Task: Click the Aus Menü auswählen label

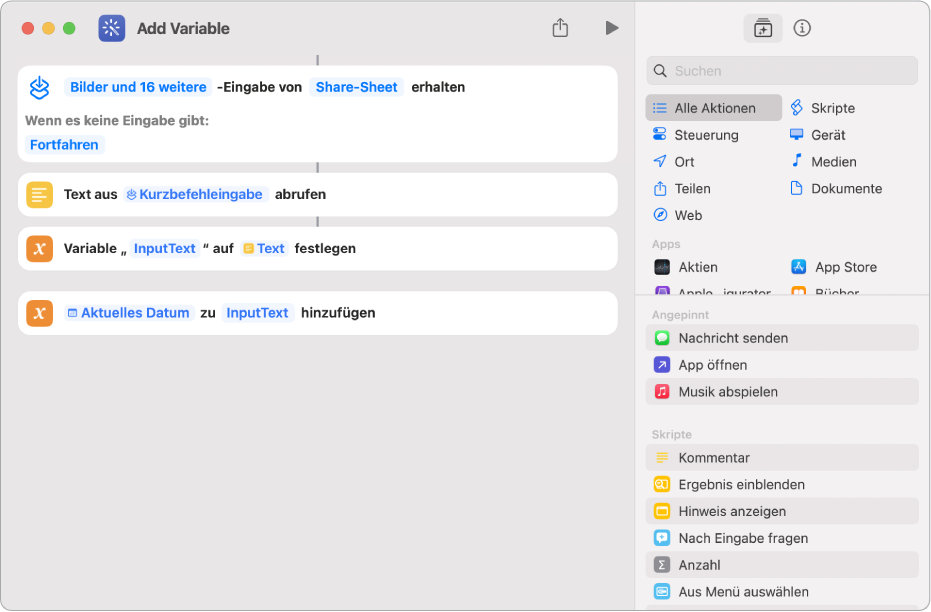Action: [x=743, y=591]
